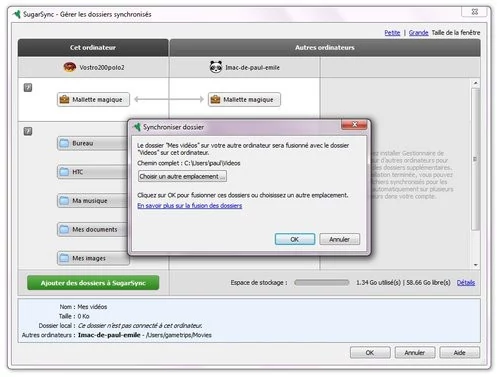Screen dimensions: 500x377
Task: Open the Détails storage link
Action: (466, 283)
